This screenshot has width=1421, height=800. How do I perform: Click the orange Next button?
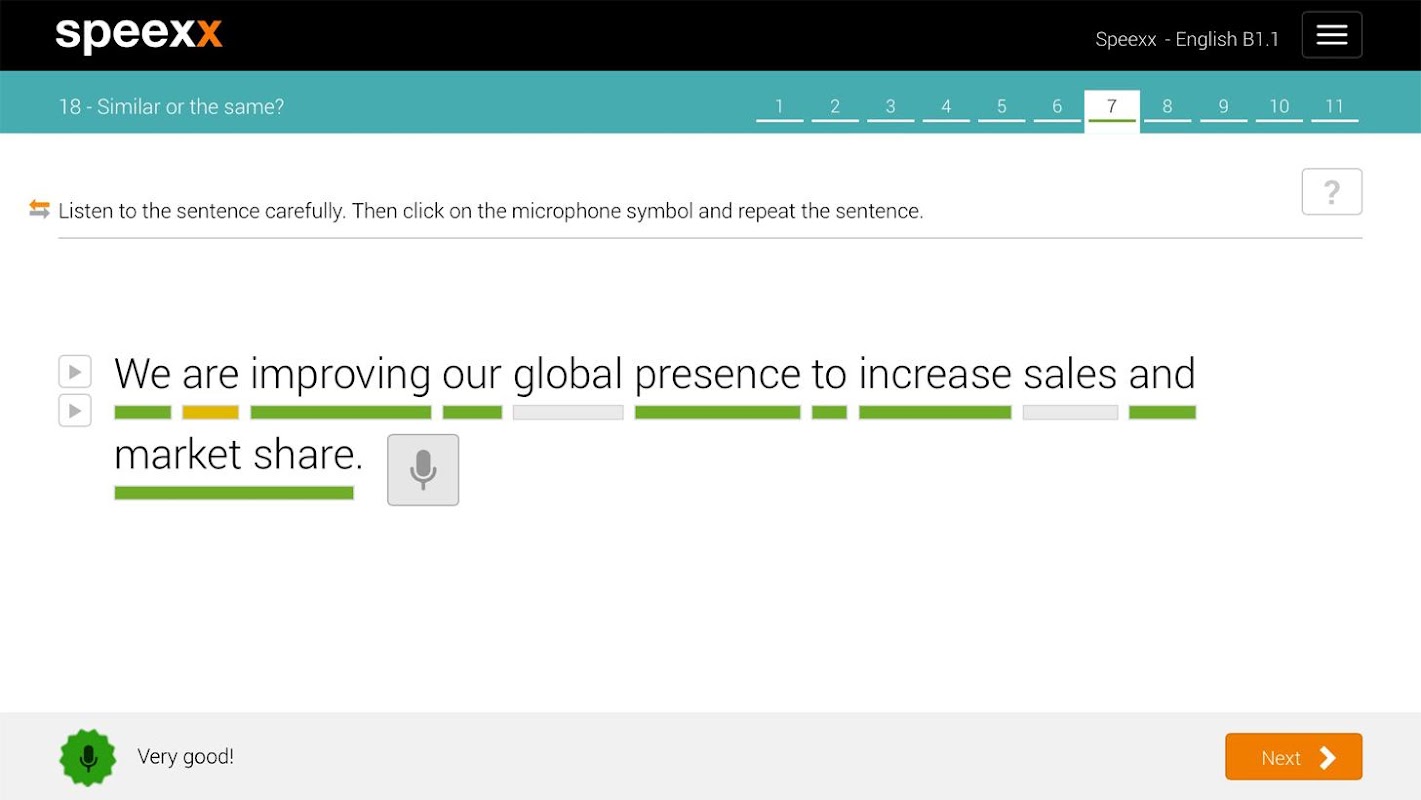click(1293, 757)
